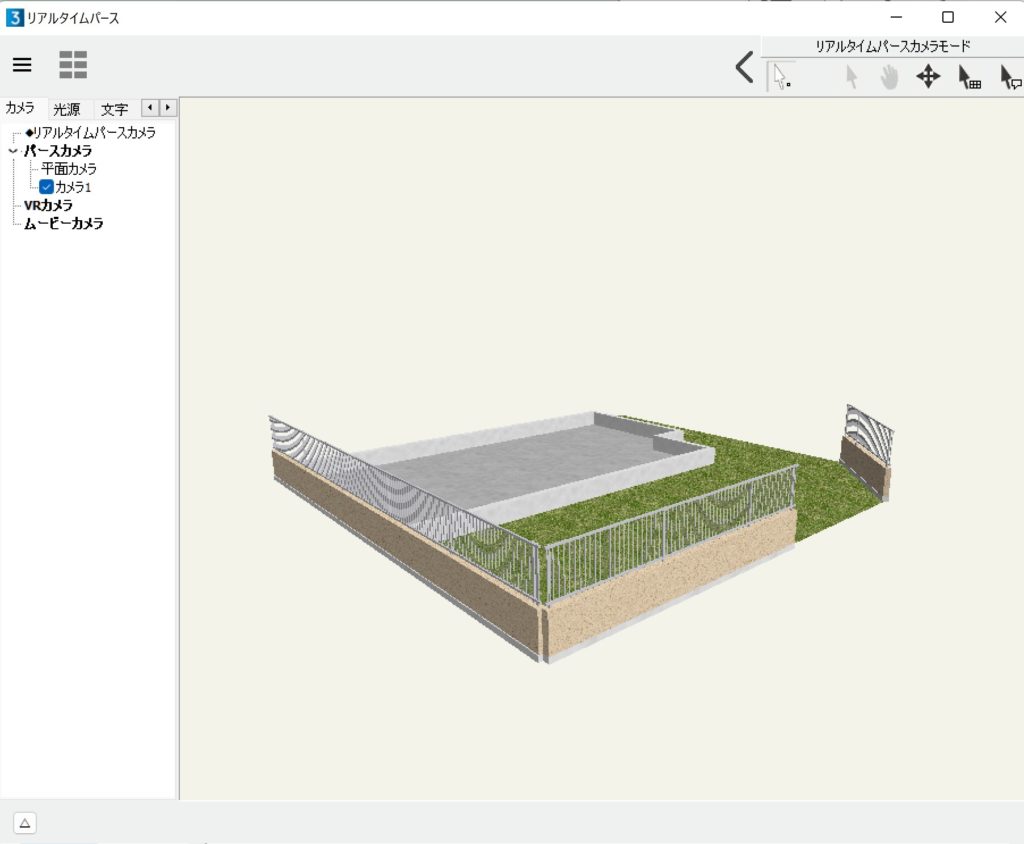Click the left chevron collapse arrow
This screenshot has width=1024, height=844.
[744, 68]
